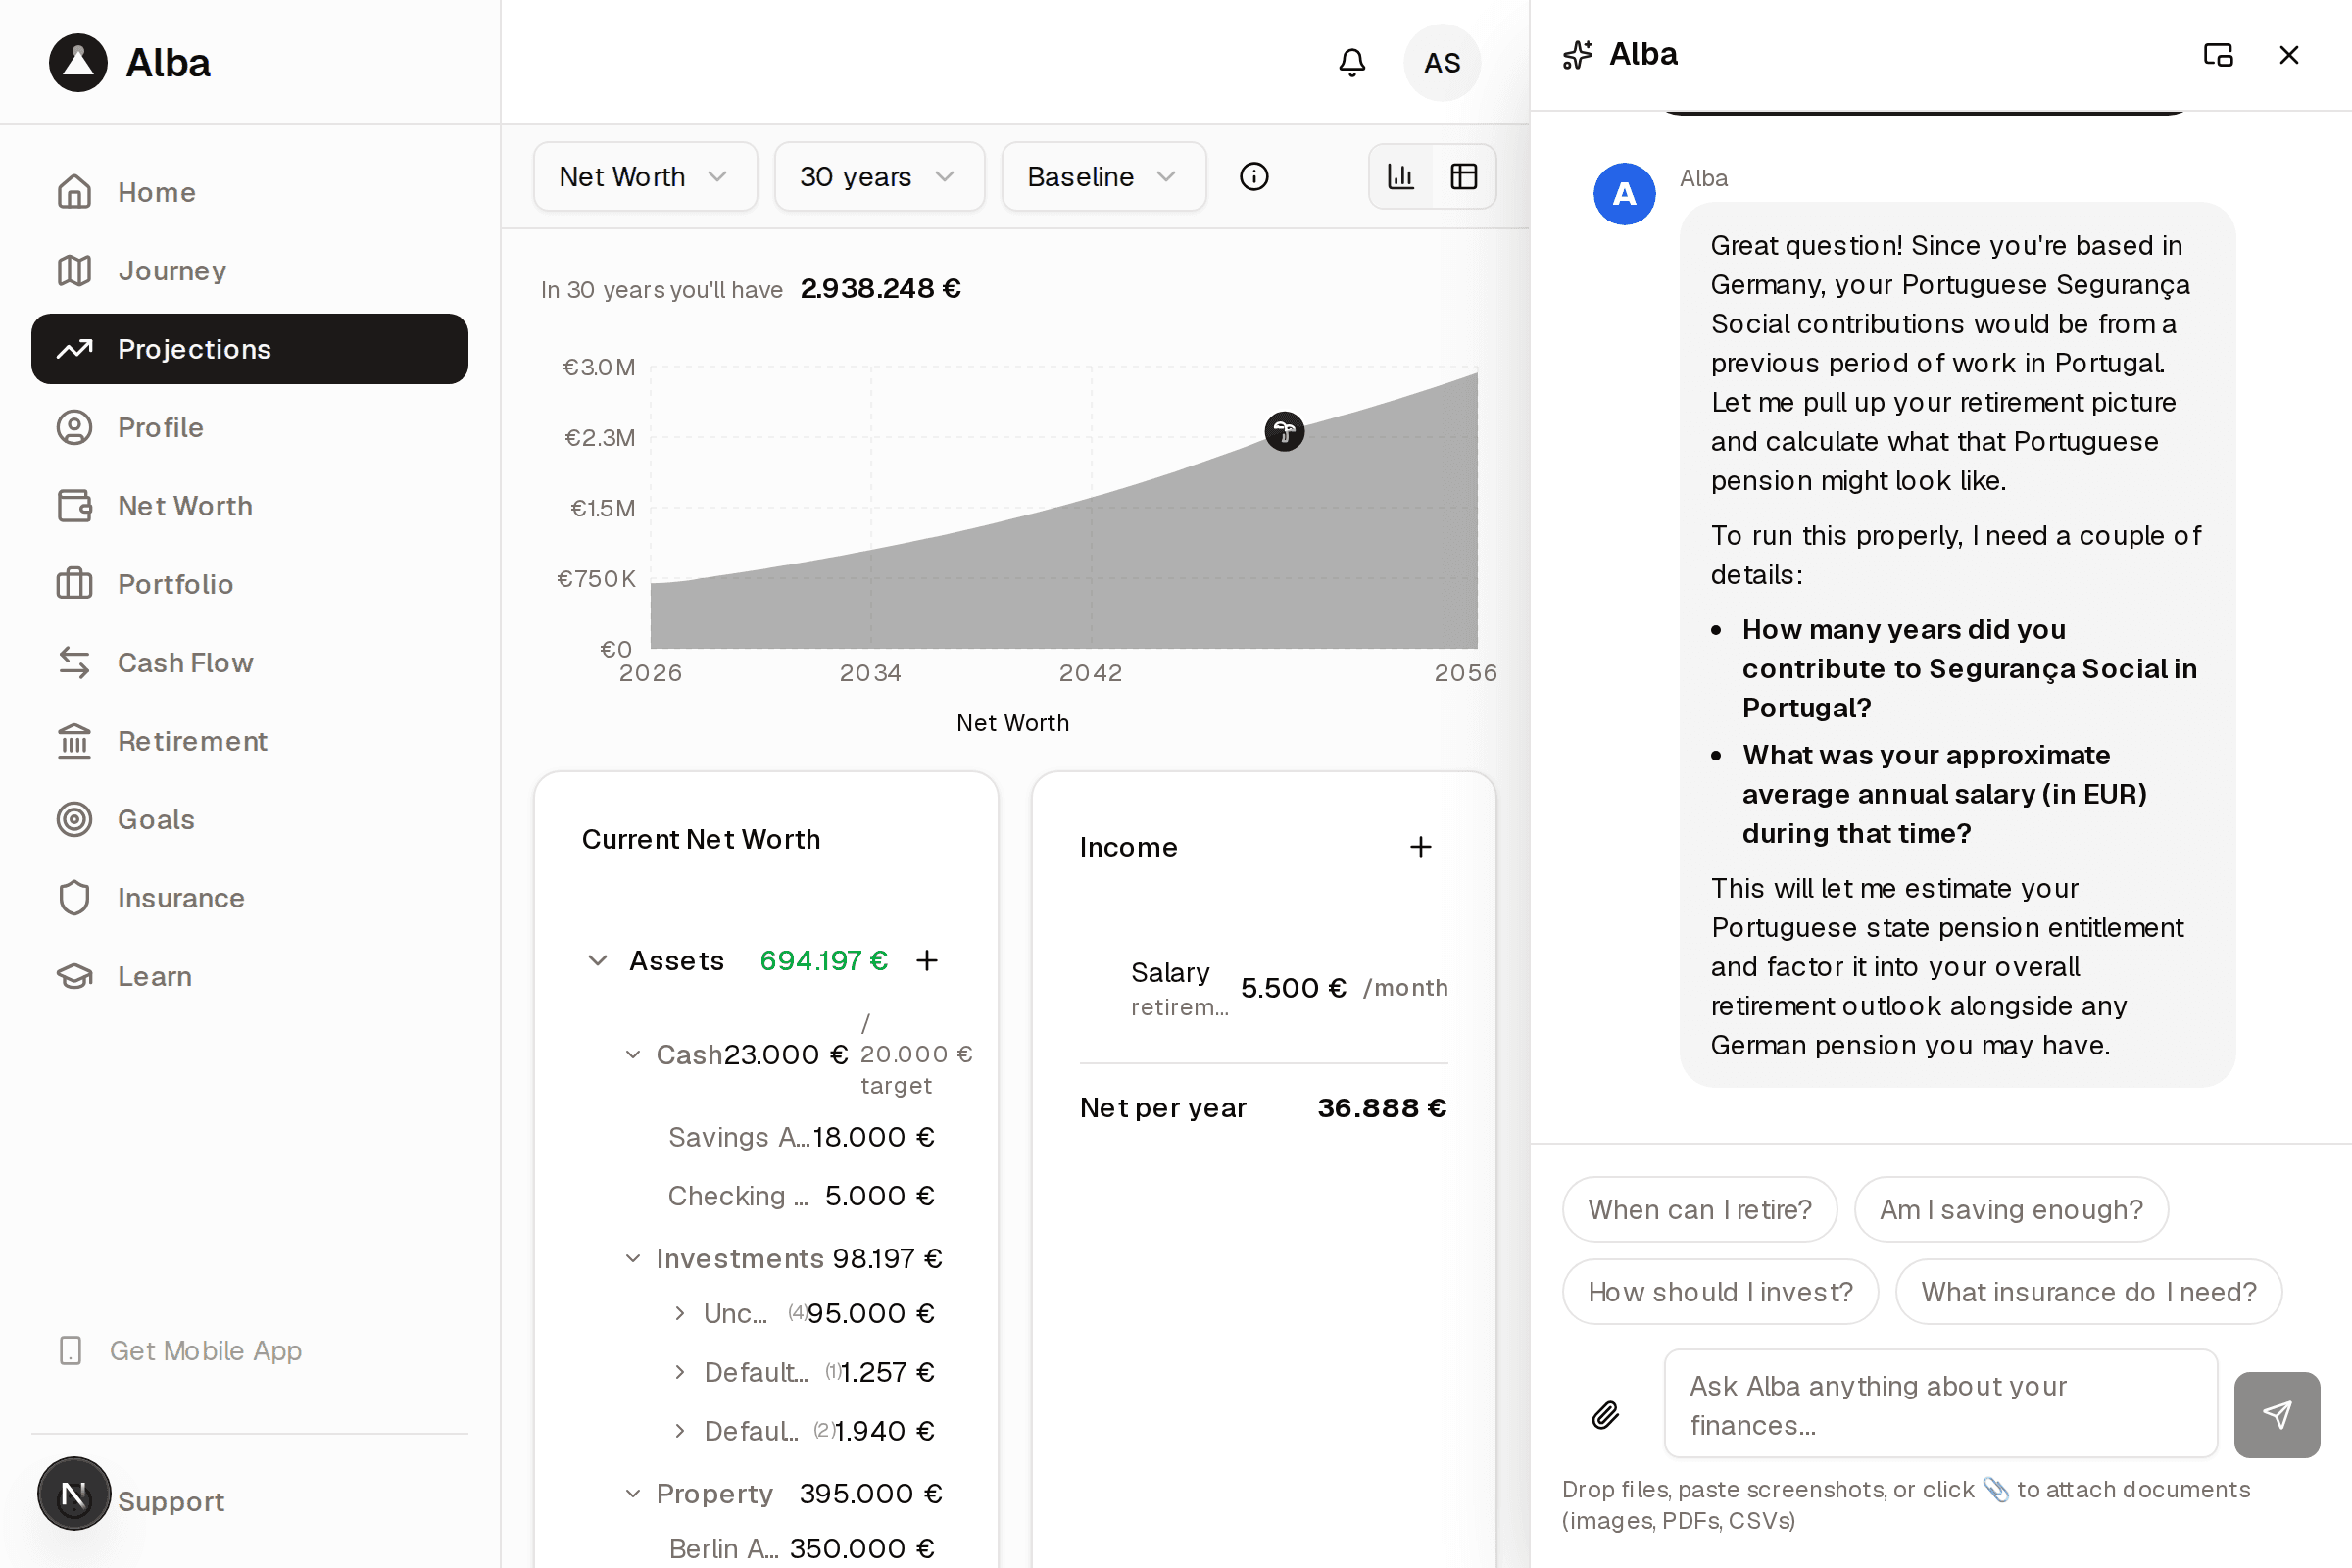Image resolution: width=2352 pixels, height=1568 pixels.
Task: Click the mobile phone icon
Action: [70, 1350]
